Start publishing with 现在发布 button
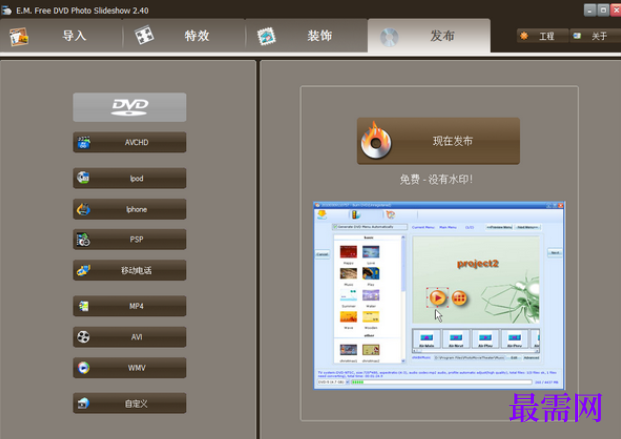The image size is (621, 439). [x=438, y=141]
